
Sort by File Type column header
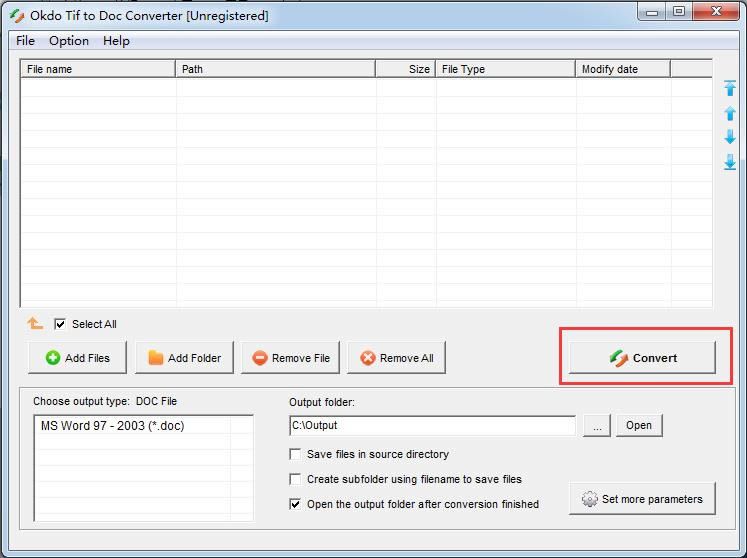505,69
